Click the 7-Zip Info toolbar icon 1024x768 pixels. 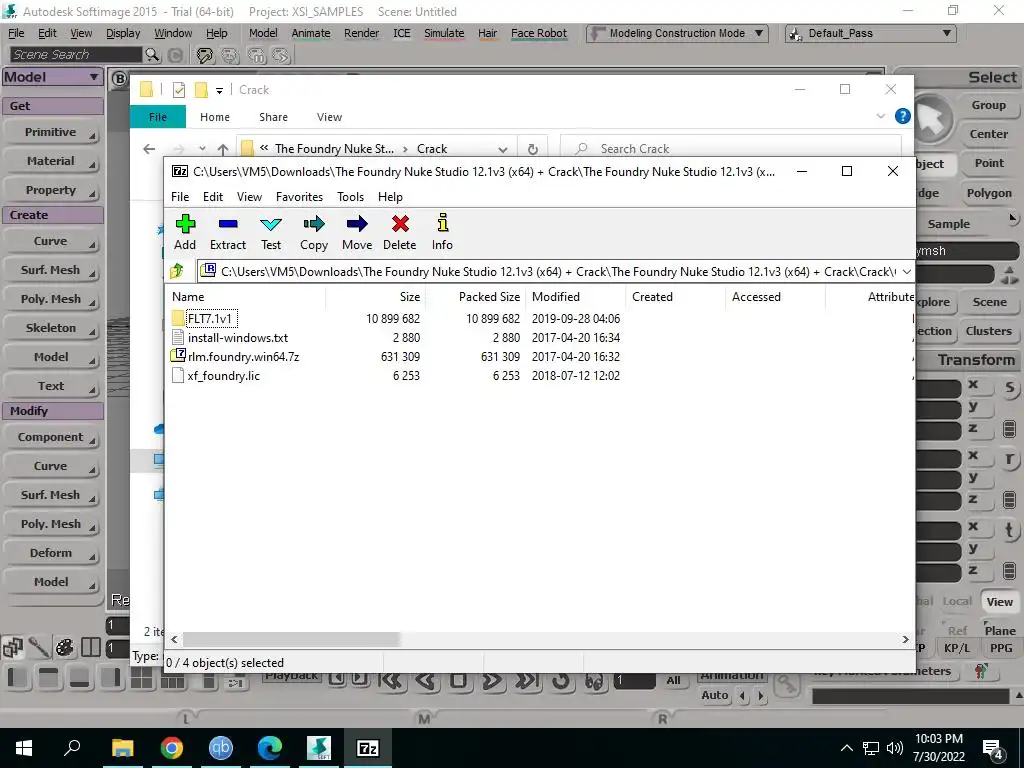(x=442, y=223)
